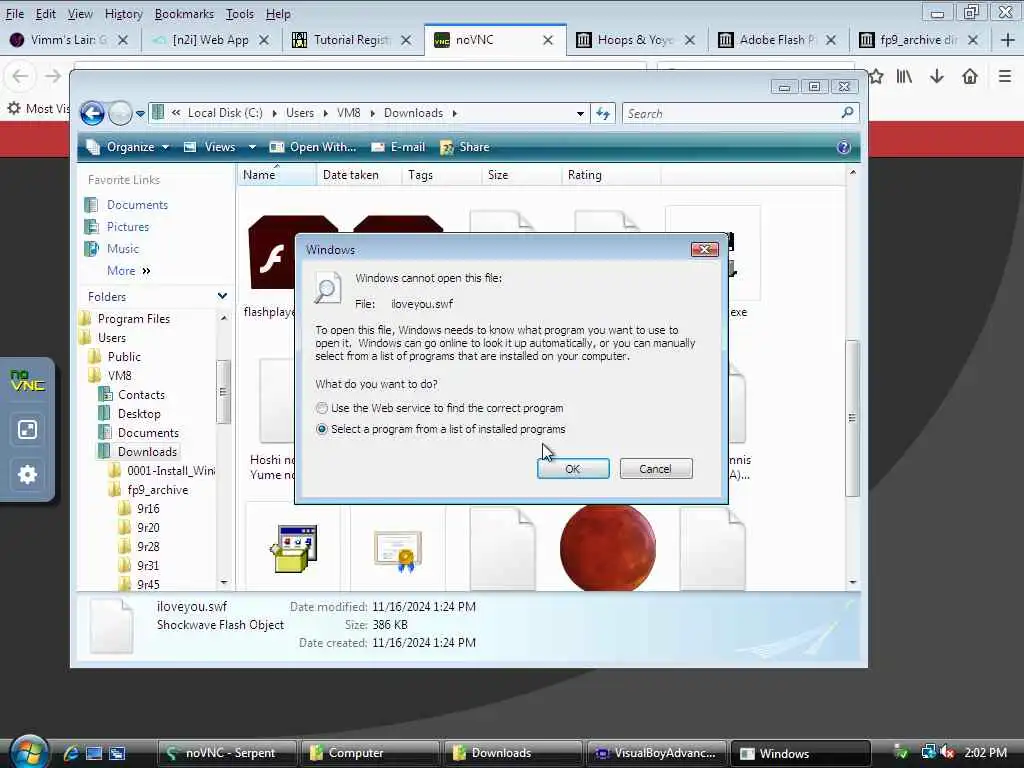Focus the Explorer Search field
Viewport: 1024px width, 768px height.
(731, 114)
